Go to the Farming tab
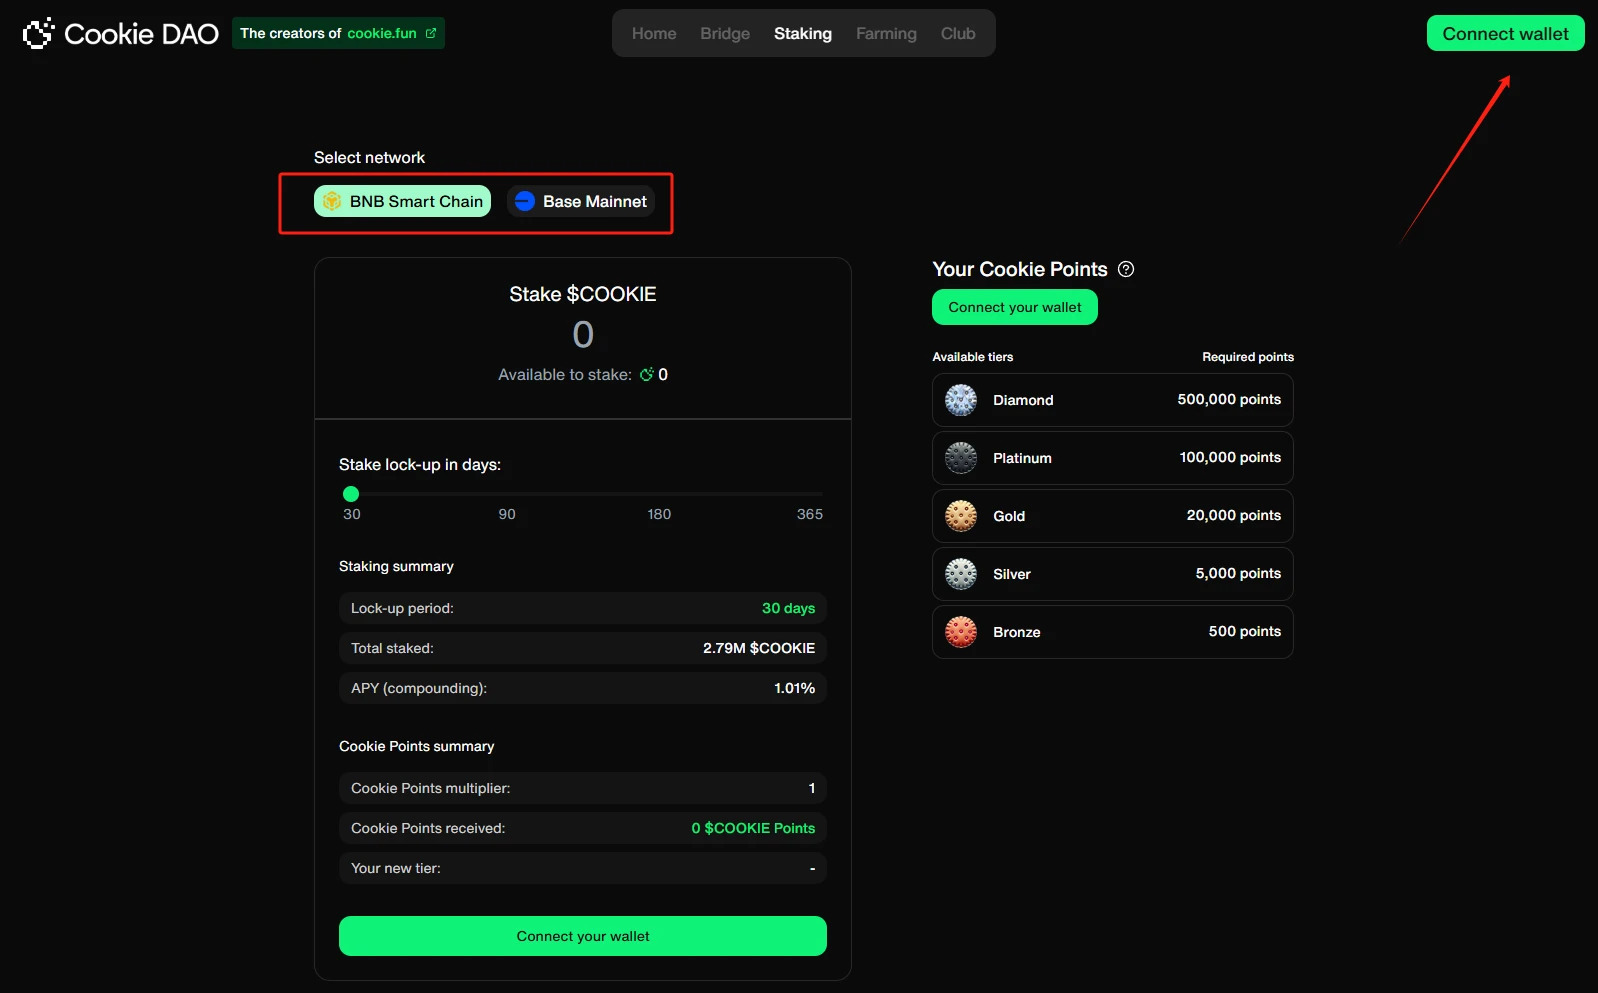The image size is (1598, 993). click(x=886, y=33)
